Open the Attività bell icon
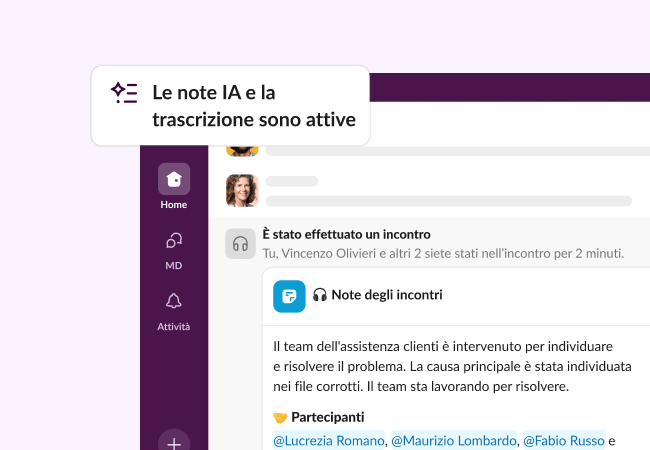 click(174, 302)
